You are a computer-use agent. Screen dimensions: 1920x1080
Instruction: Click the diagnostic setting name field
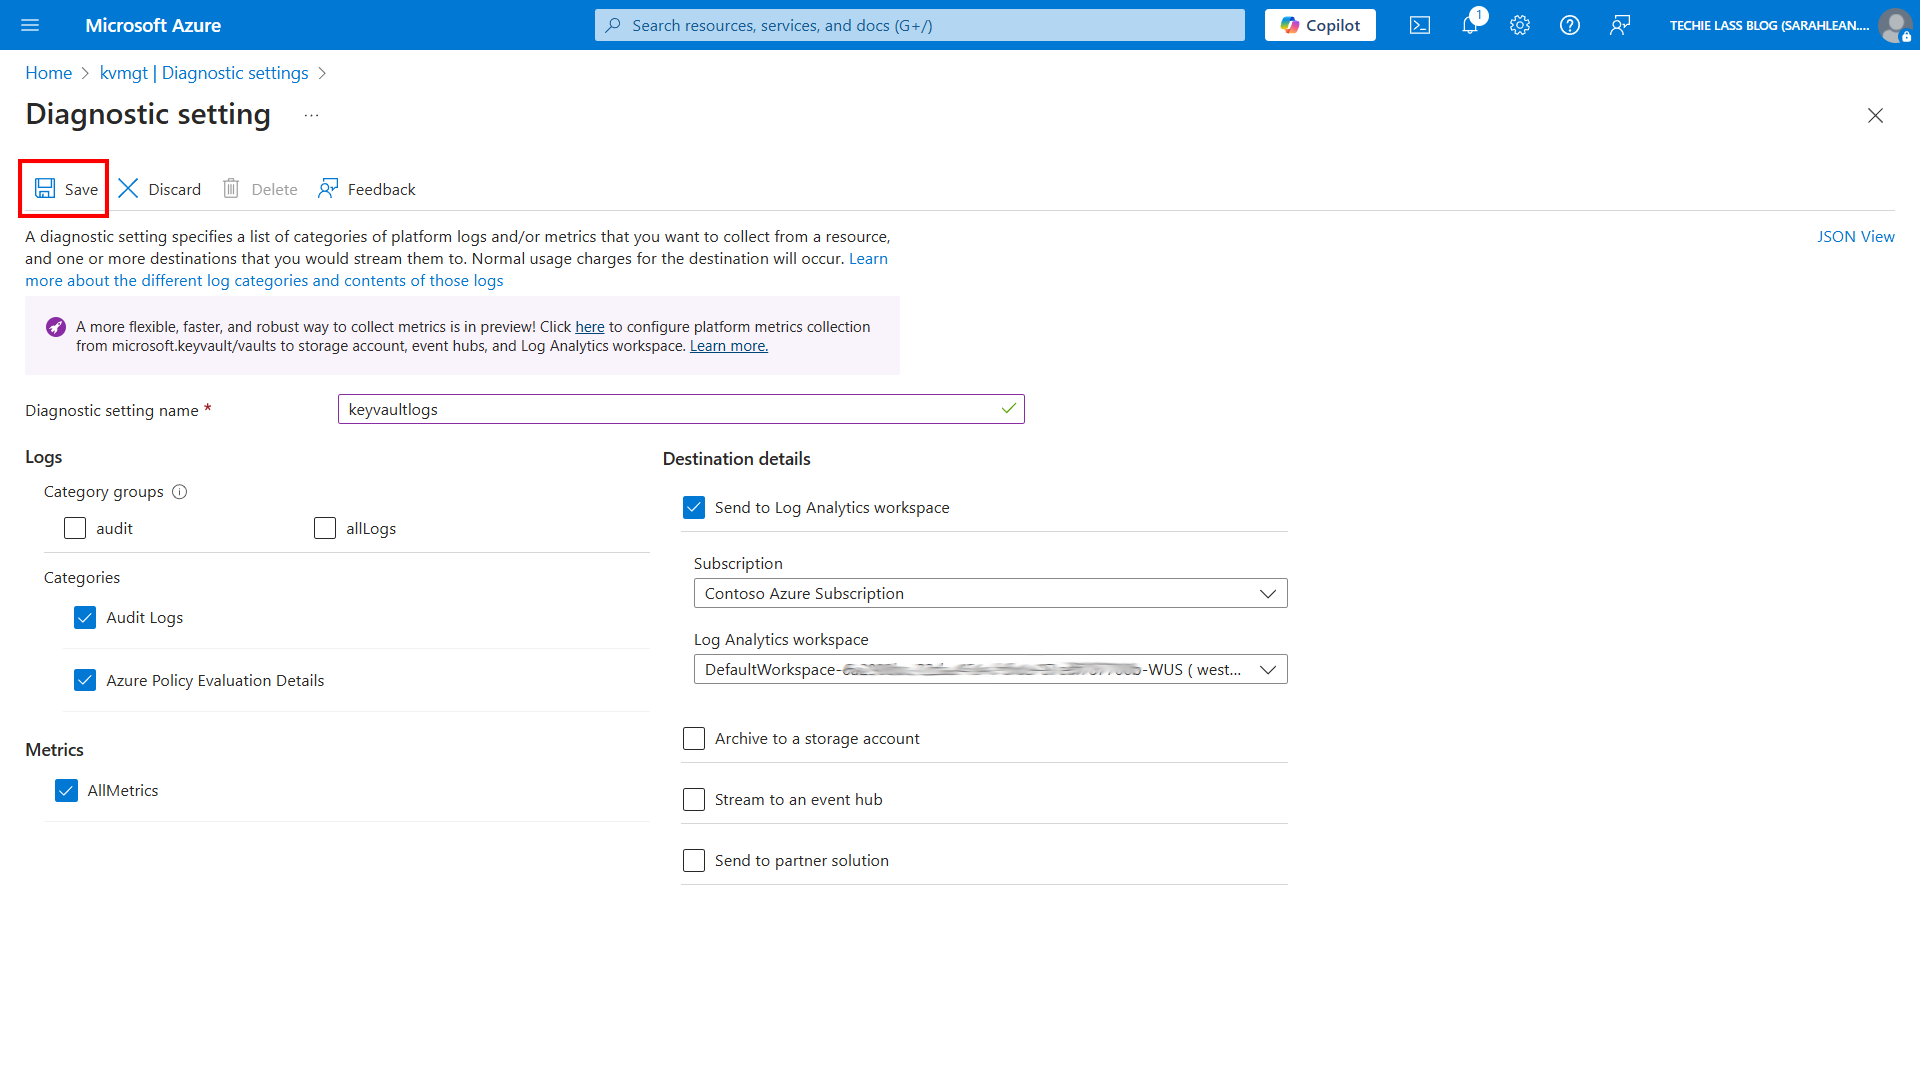pyautogui.click(x=680, y=409)
